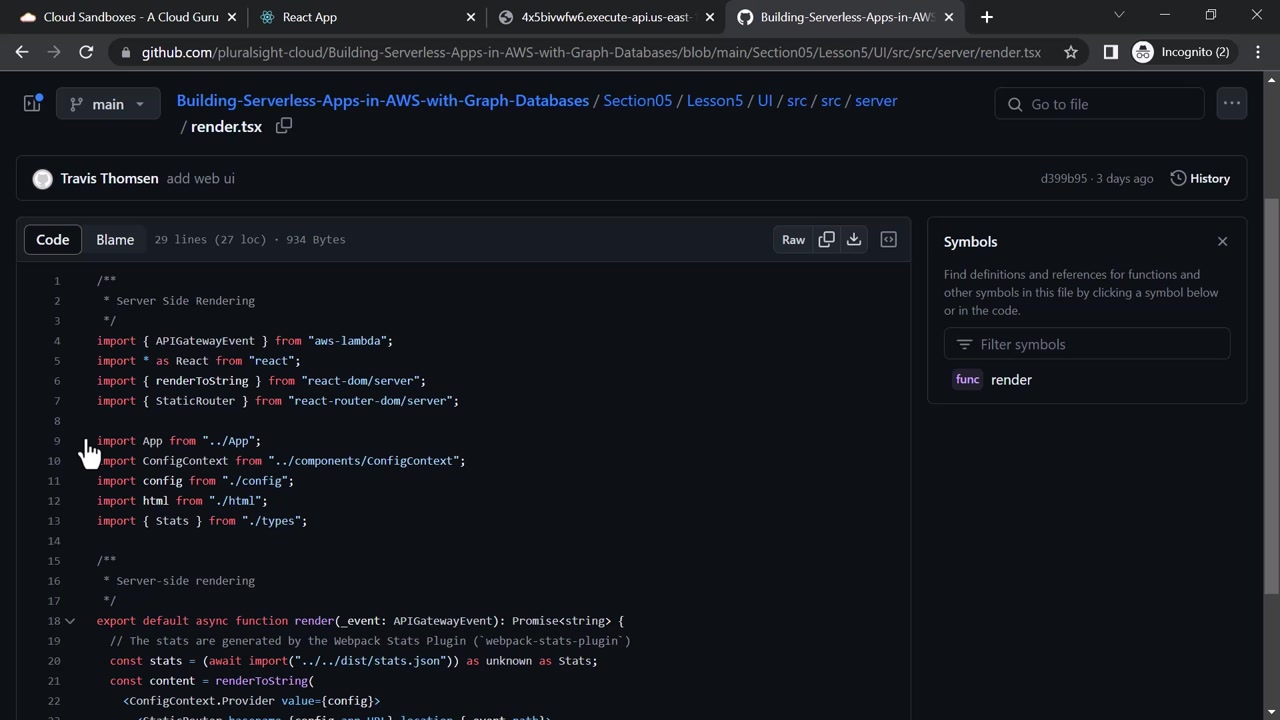
Task: Expand the file tree side panel icon
Action: (x=32, y=103)
